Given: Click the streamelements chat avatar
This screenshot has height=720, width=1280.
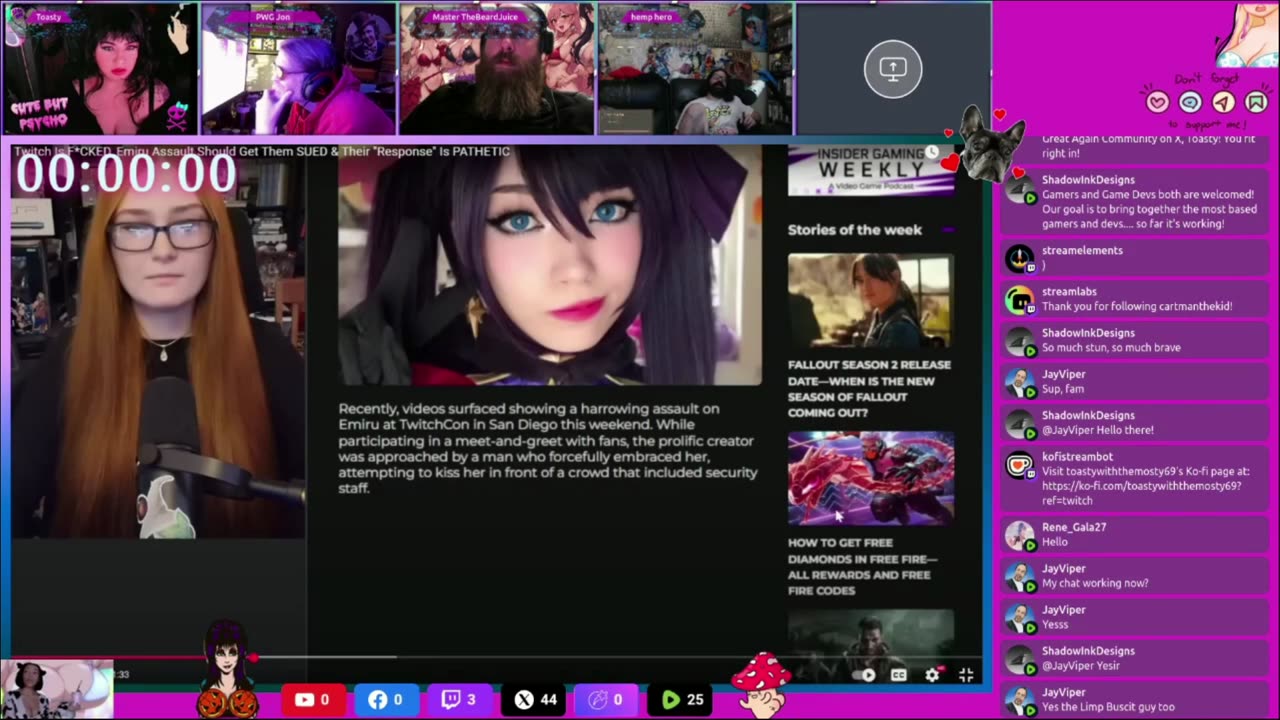Looking at the screenshot, I should click(x=1019, y=258).
